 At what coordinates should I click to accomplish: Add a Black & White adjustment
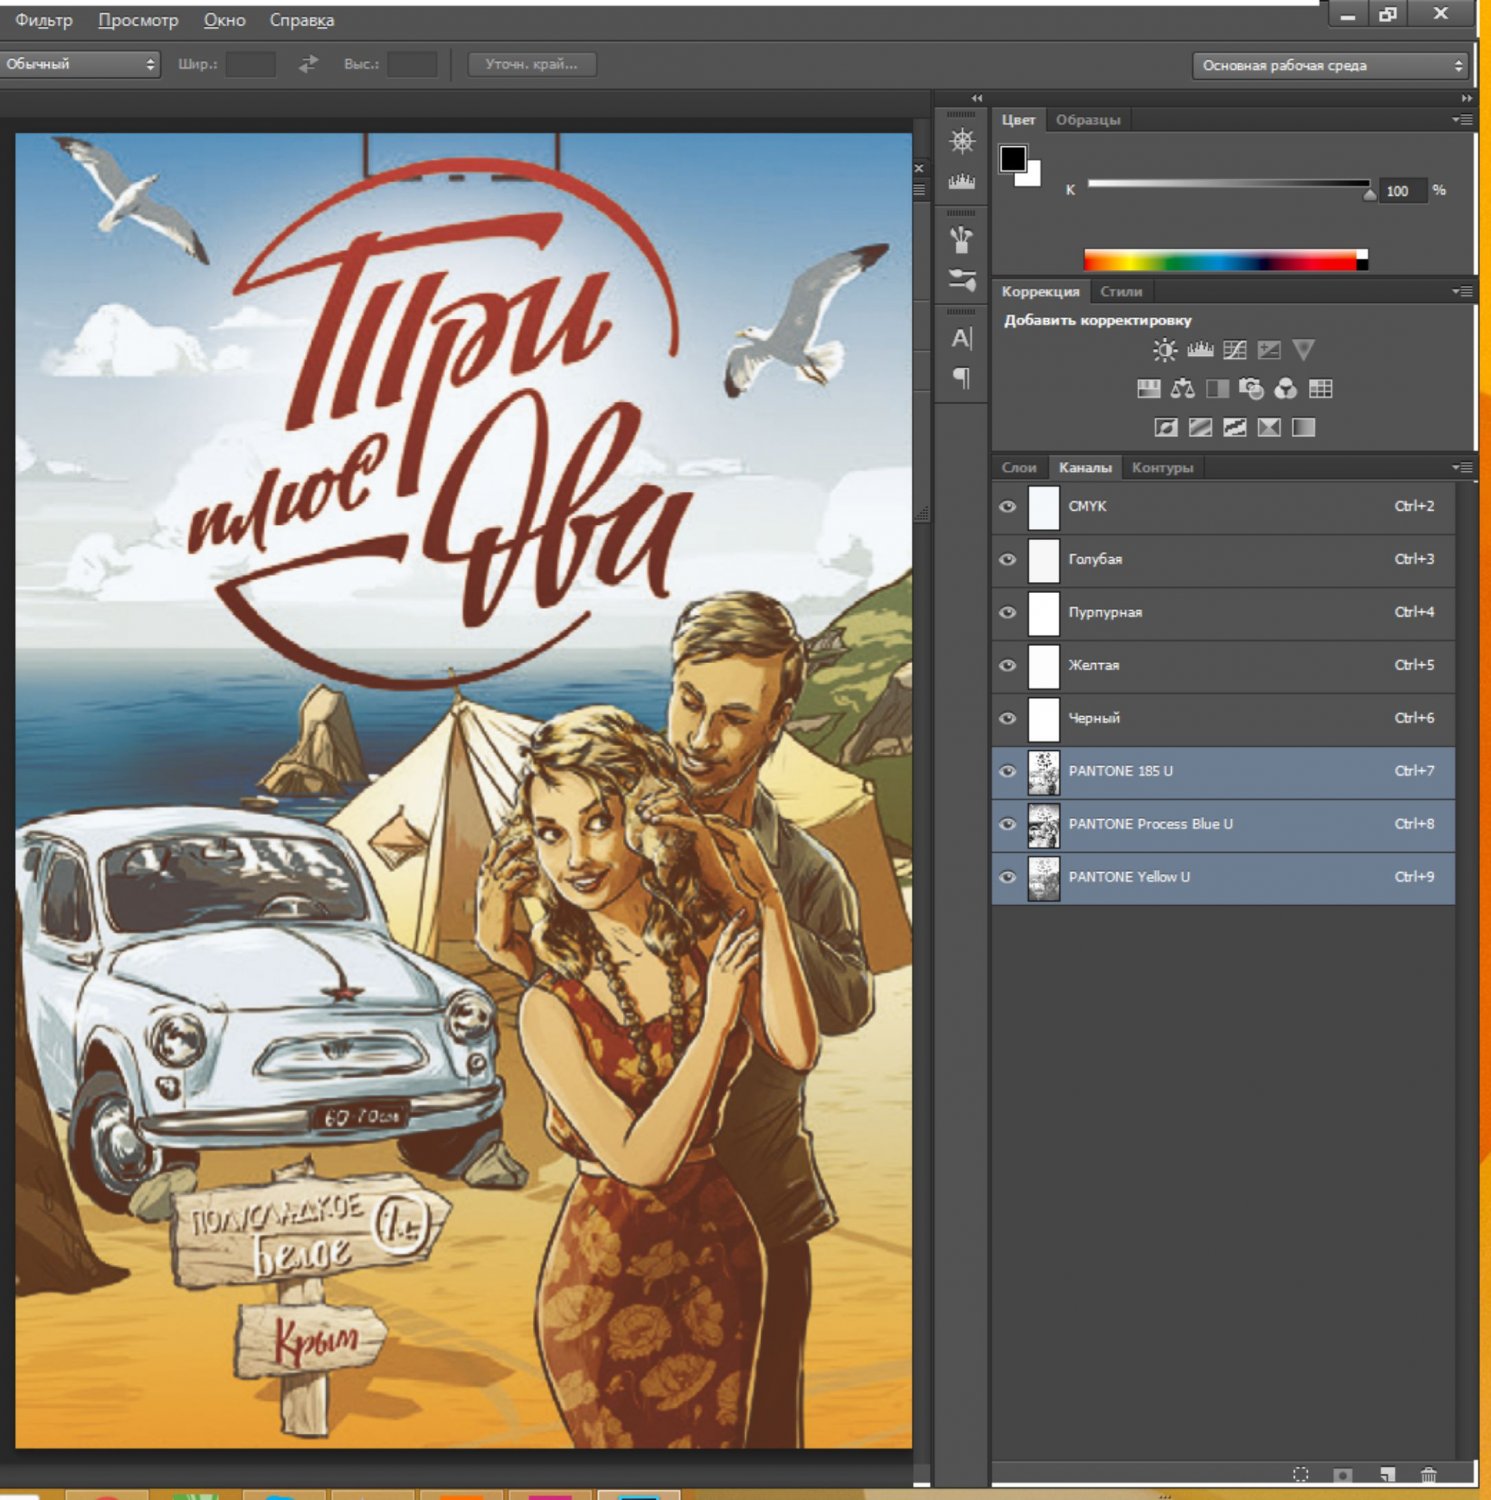(x=1217, y=389)
